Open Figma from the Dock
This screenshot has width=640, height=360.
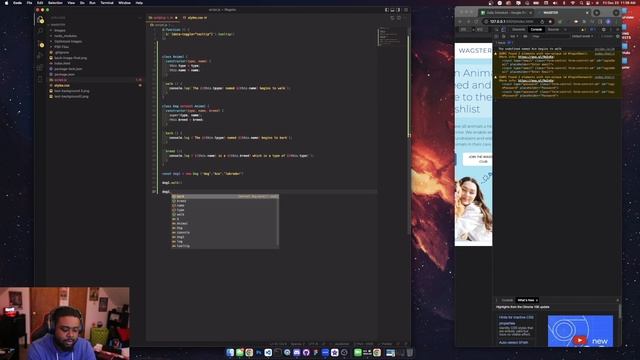[316, 353]
